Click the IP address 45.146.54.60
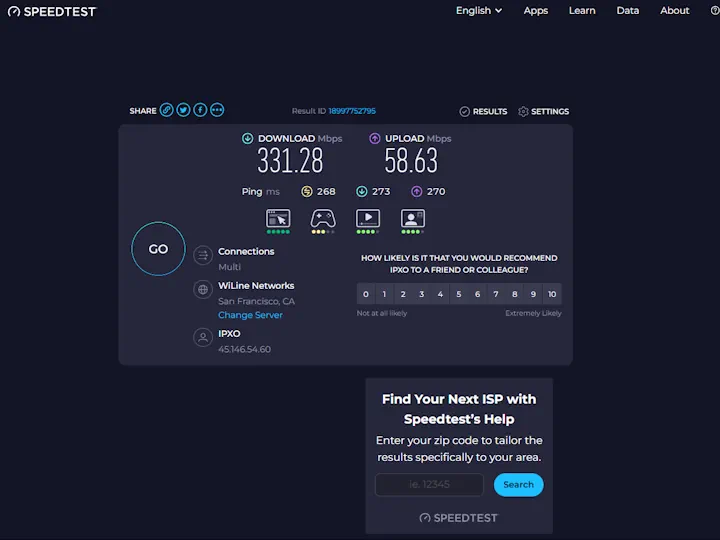This screenshot has height=540, width=720. tap(244, 349)
